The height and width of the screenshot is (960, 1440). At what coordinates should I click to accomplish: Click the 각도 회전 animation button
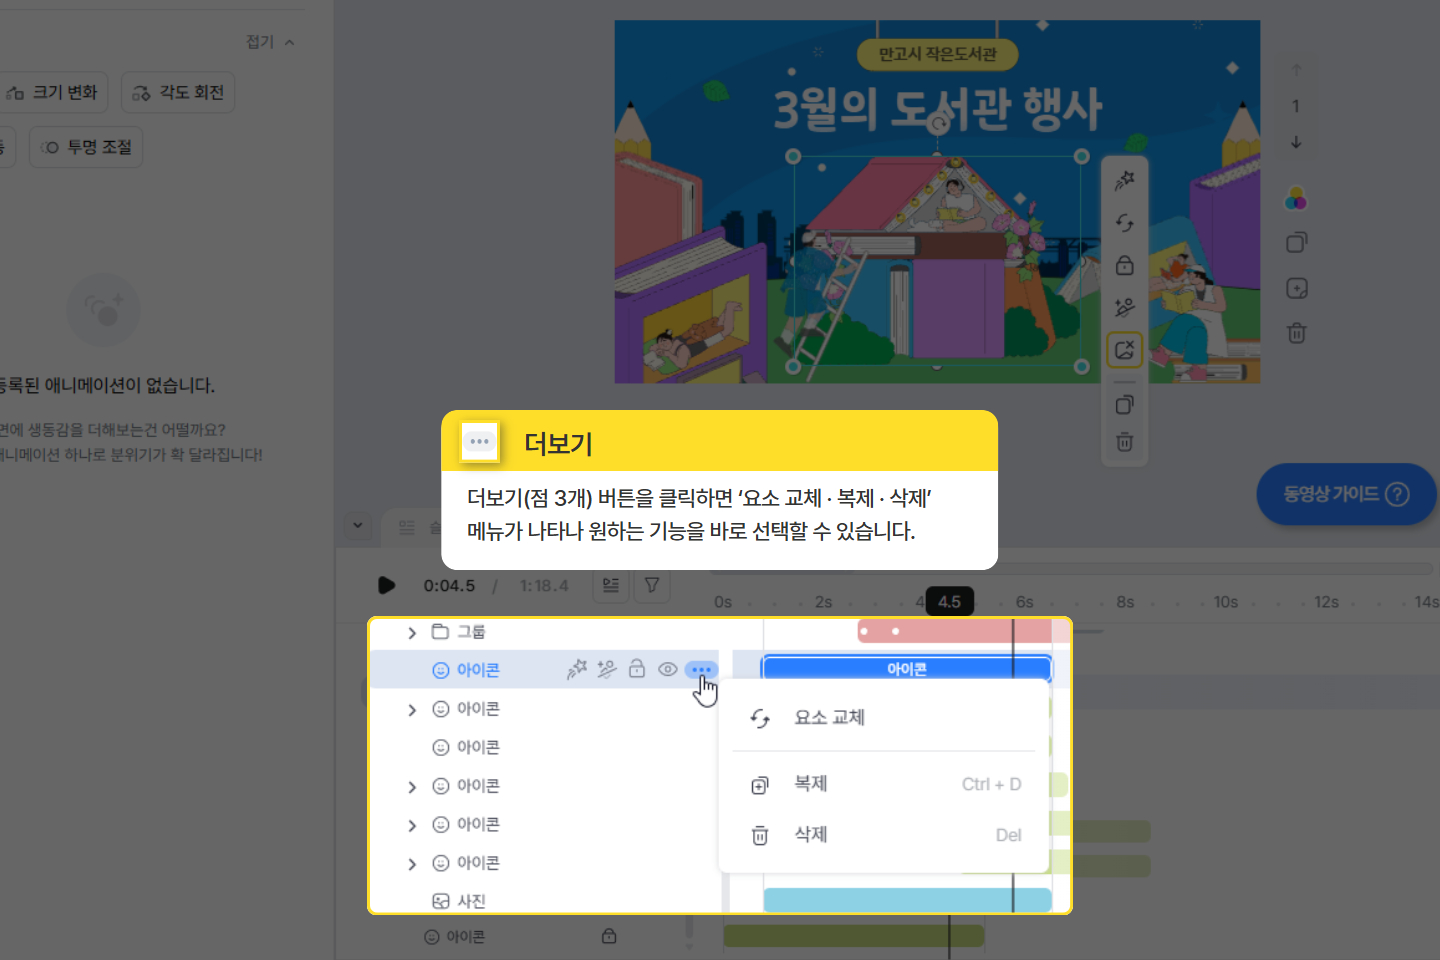tap(178, 92)
